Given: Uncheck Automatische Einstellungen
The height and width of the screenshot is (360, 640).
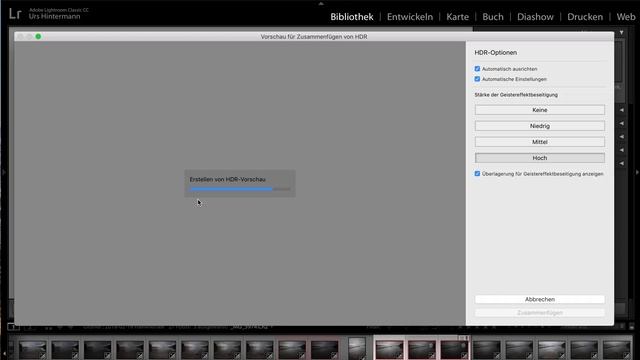Looking at the screenshot, I should tap(477, 79).
